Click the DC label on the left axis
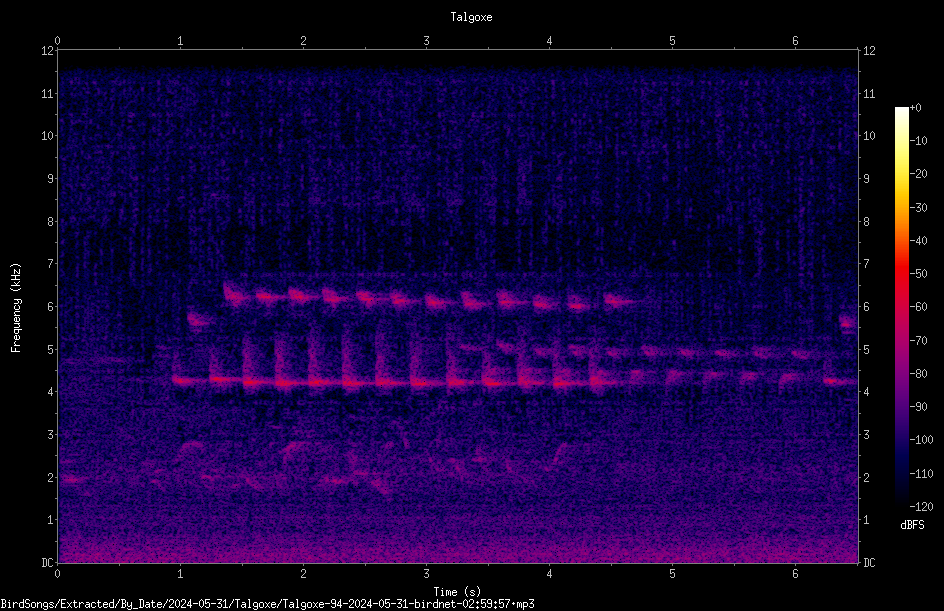This screenshot has height=611, width=944. [x=48, y=563]
